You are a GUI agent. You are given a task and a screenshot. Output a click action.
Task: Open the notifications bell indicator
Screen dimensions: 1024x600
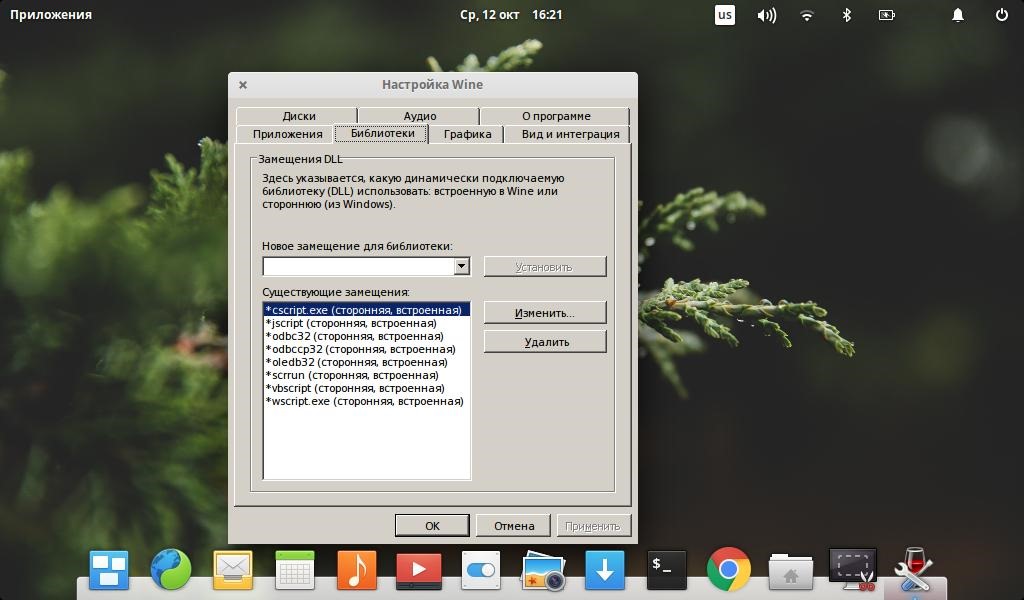click(x=957, y=15)
